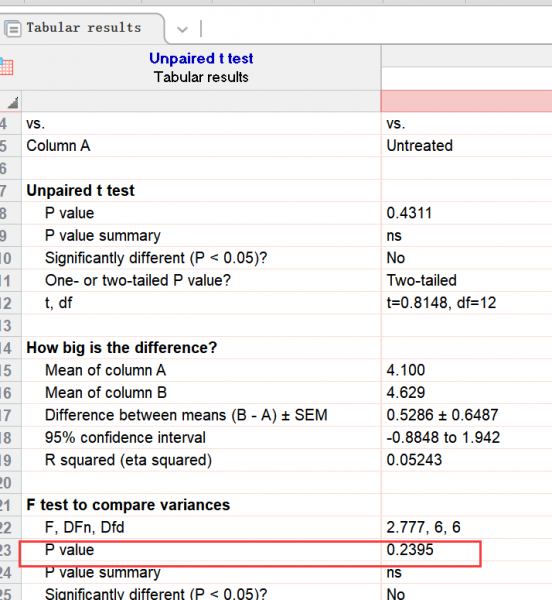
Task: Click the 'Two-tailed' result cell
Action: coord(467,280)
